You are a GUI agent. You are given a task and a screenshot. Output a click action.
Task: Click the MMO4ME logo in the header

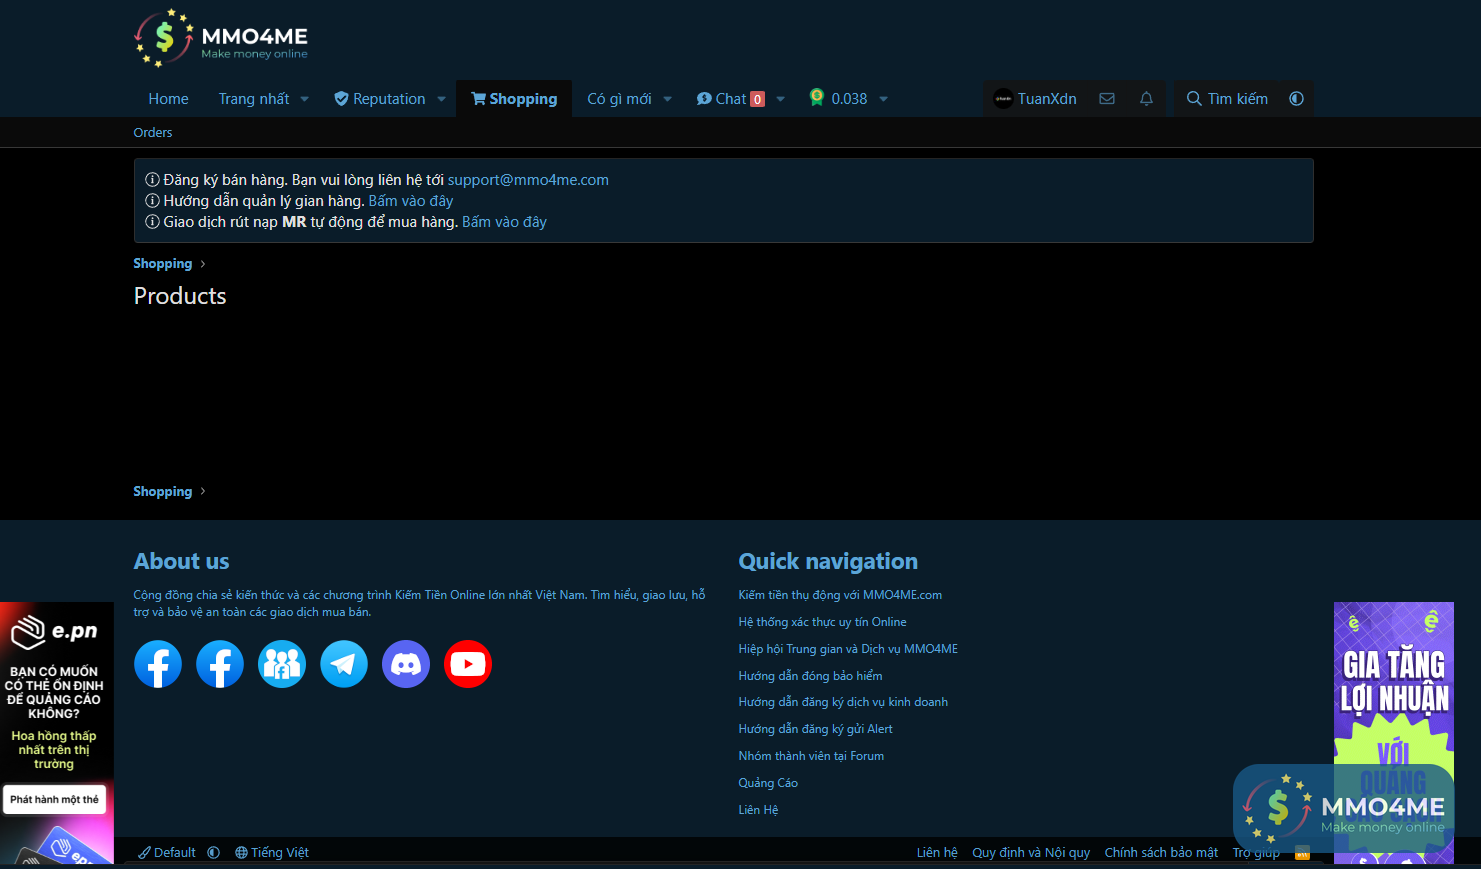click(221, 39)
